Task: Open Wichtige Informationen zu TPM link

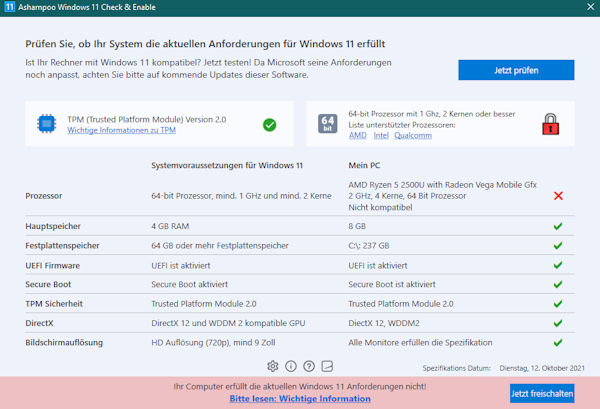Action: [121, 130]
